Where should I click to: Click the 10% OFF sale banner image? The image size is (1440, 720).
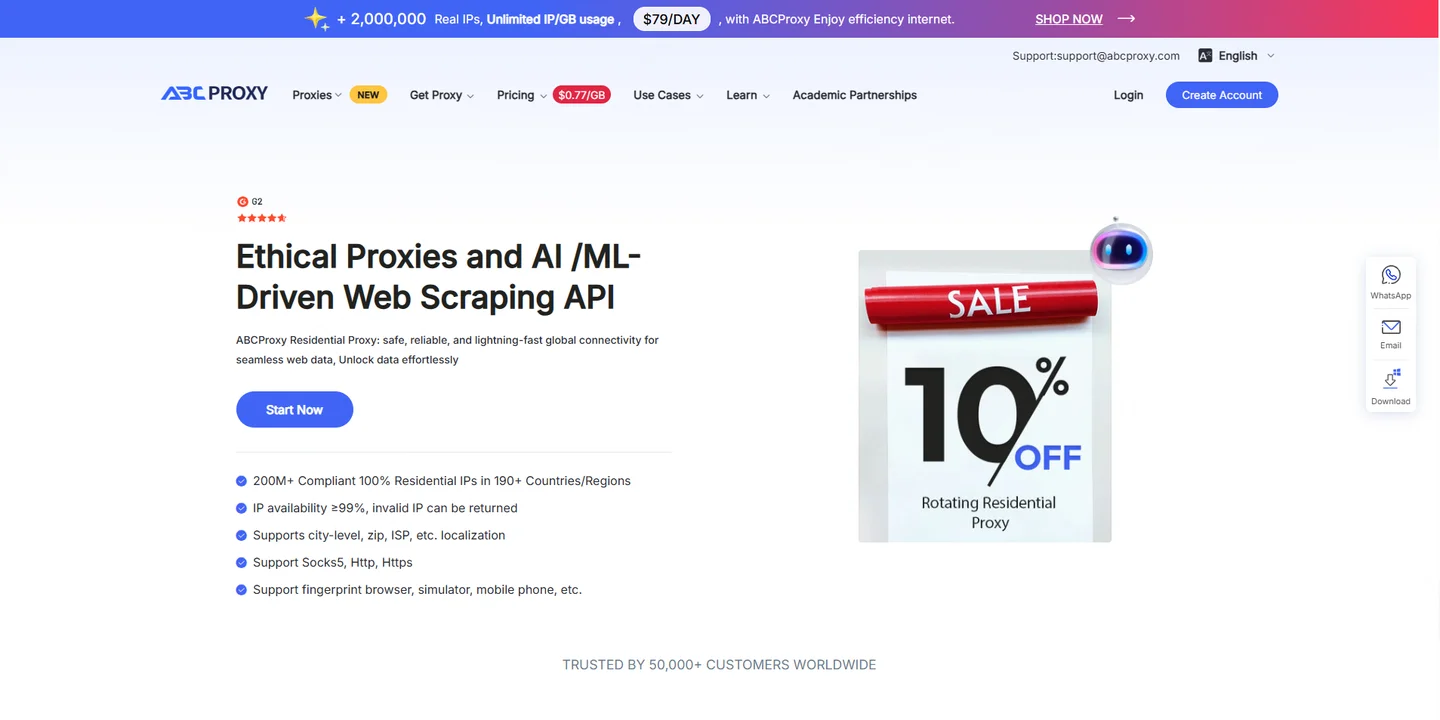click(x=985, y=396)
